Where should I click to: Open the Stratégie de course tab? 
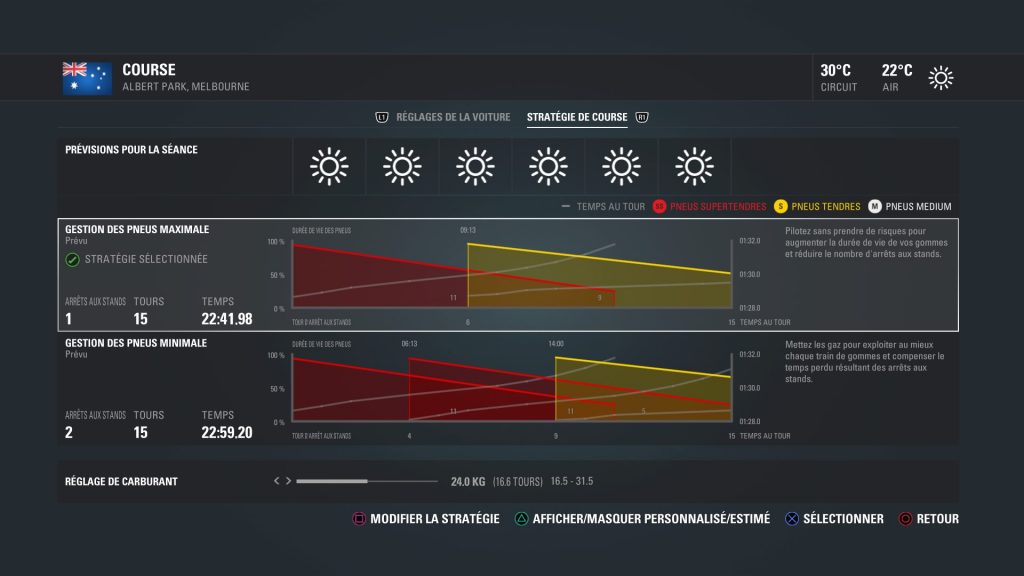577,117
